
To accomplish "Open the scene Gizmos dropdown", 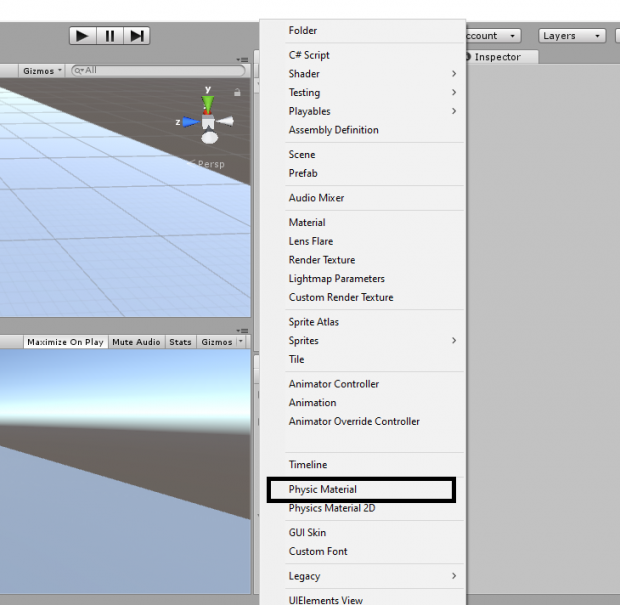I will coord(42,71).
